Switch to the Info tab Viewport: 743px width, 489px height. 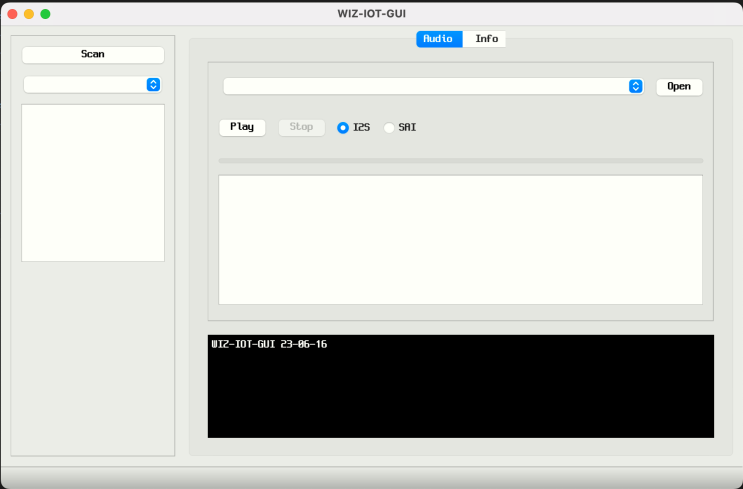point(485,39)
